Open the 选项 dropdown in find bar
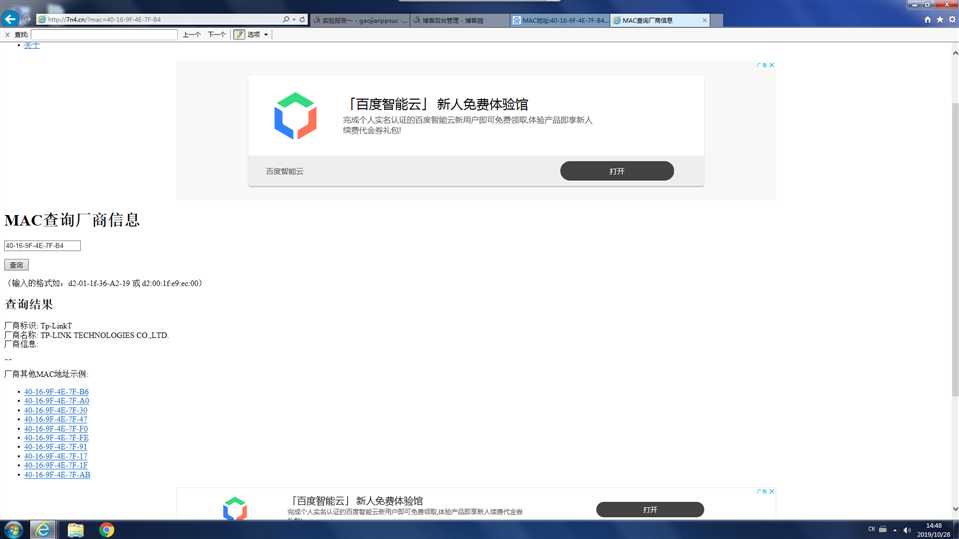Screen dimensions: 959x539 pos(258,35)
